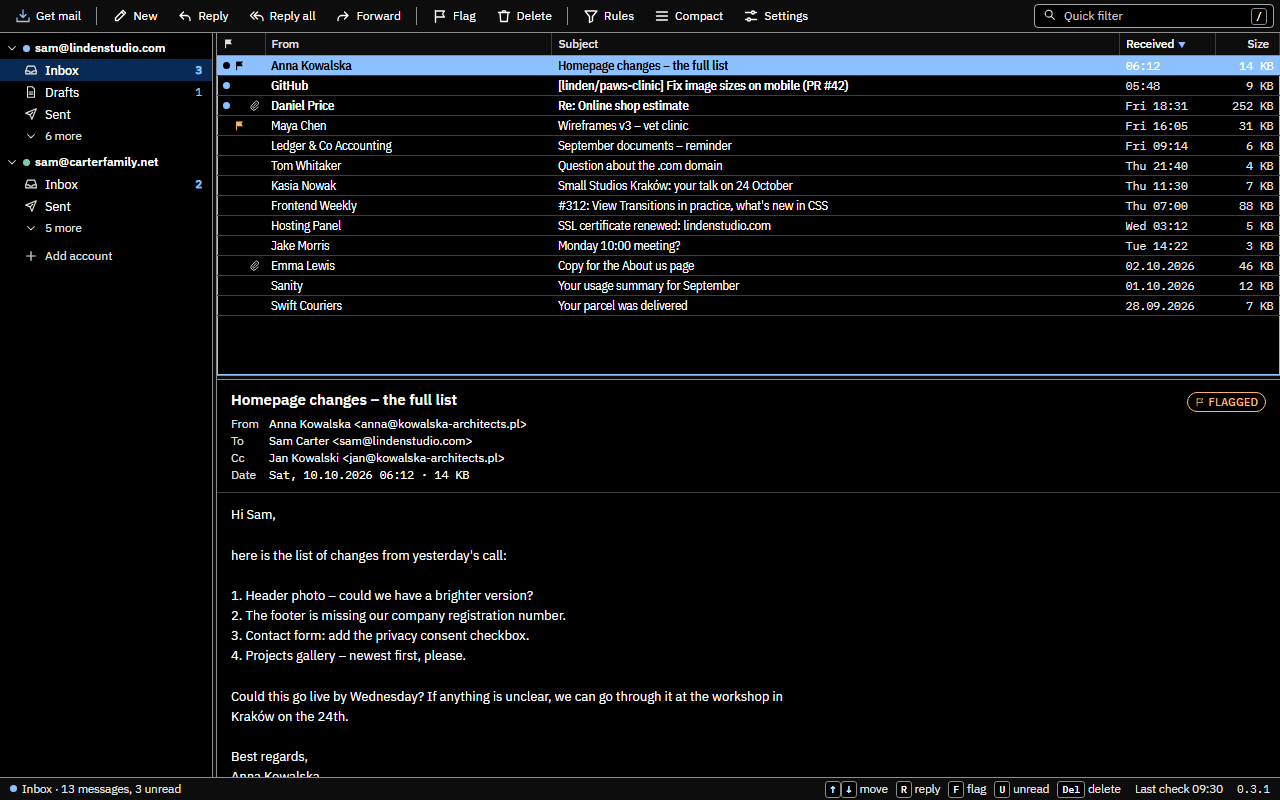
Task: Click the 'Last check 09:30' status text
Action: [x=1179, y=789]
